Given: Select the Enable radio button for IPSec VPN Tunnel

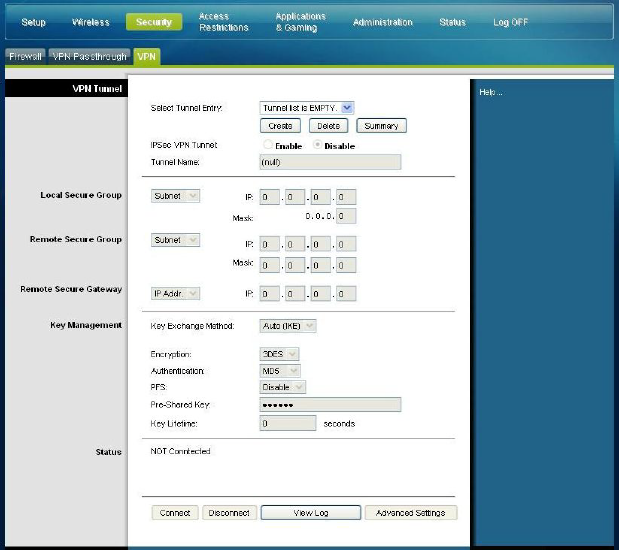Looking at the screenshot, I should (x=267, y=146).
